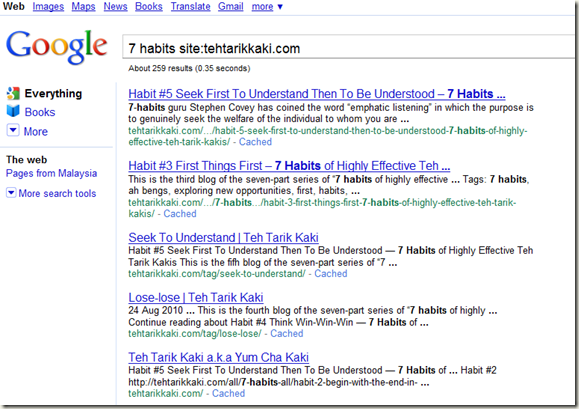Open the Habit #5 Seek First result

(x=317, y=94)
